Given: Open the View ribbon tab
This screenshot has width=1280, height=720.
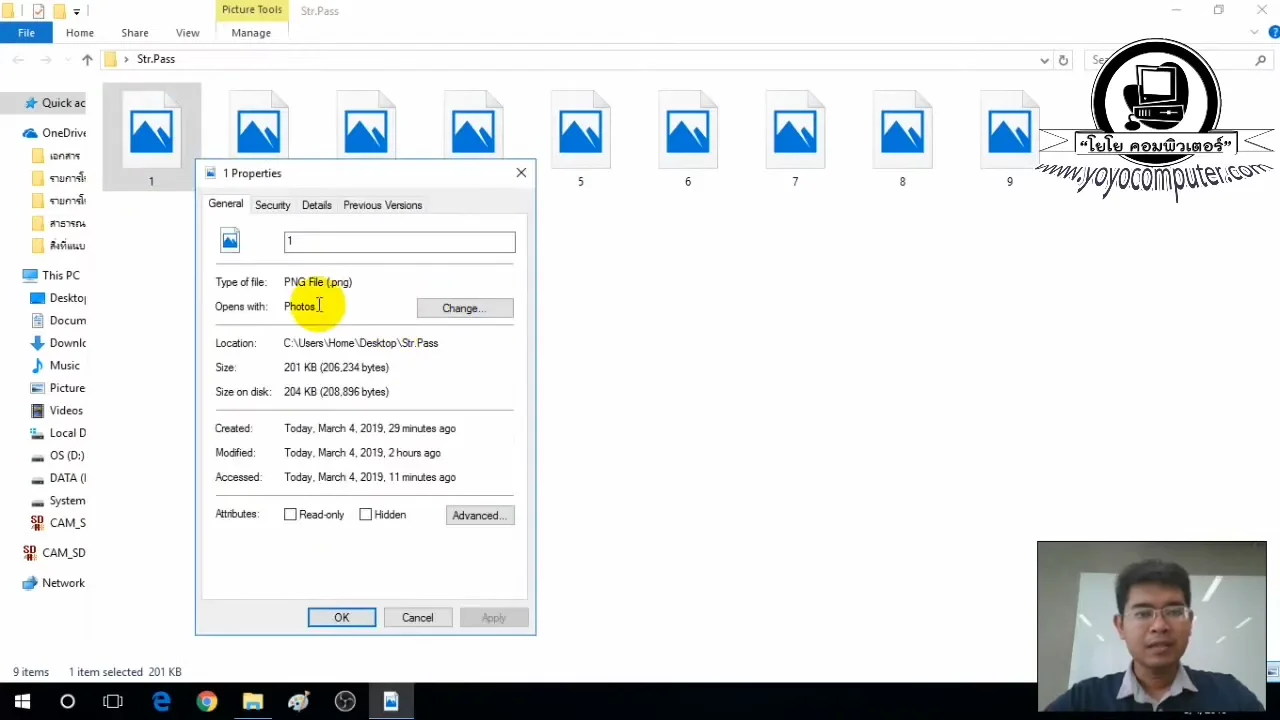Looking at the screenshot, I should pos(187,32).
